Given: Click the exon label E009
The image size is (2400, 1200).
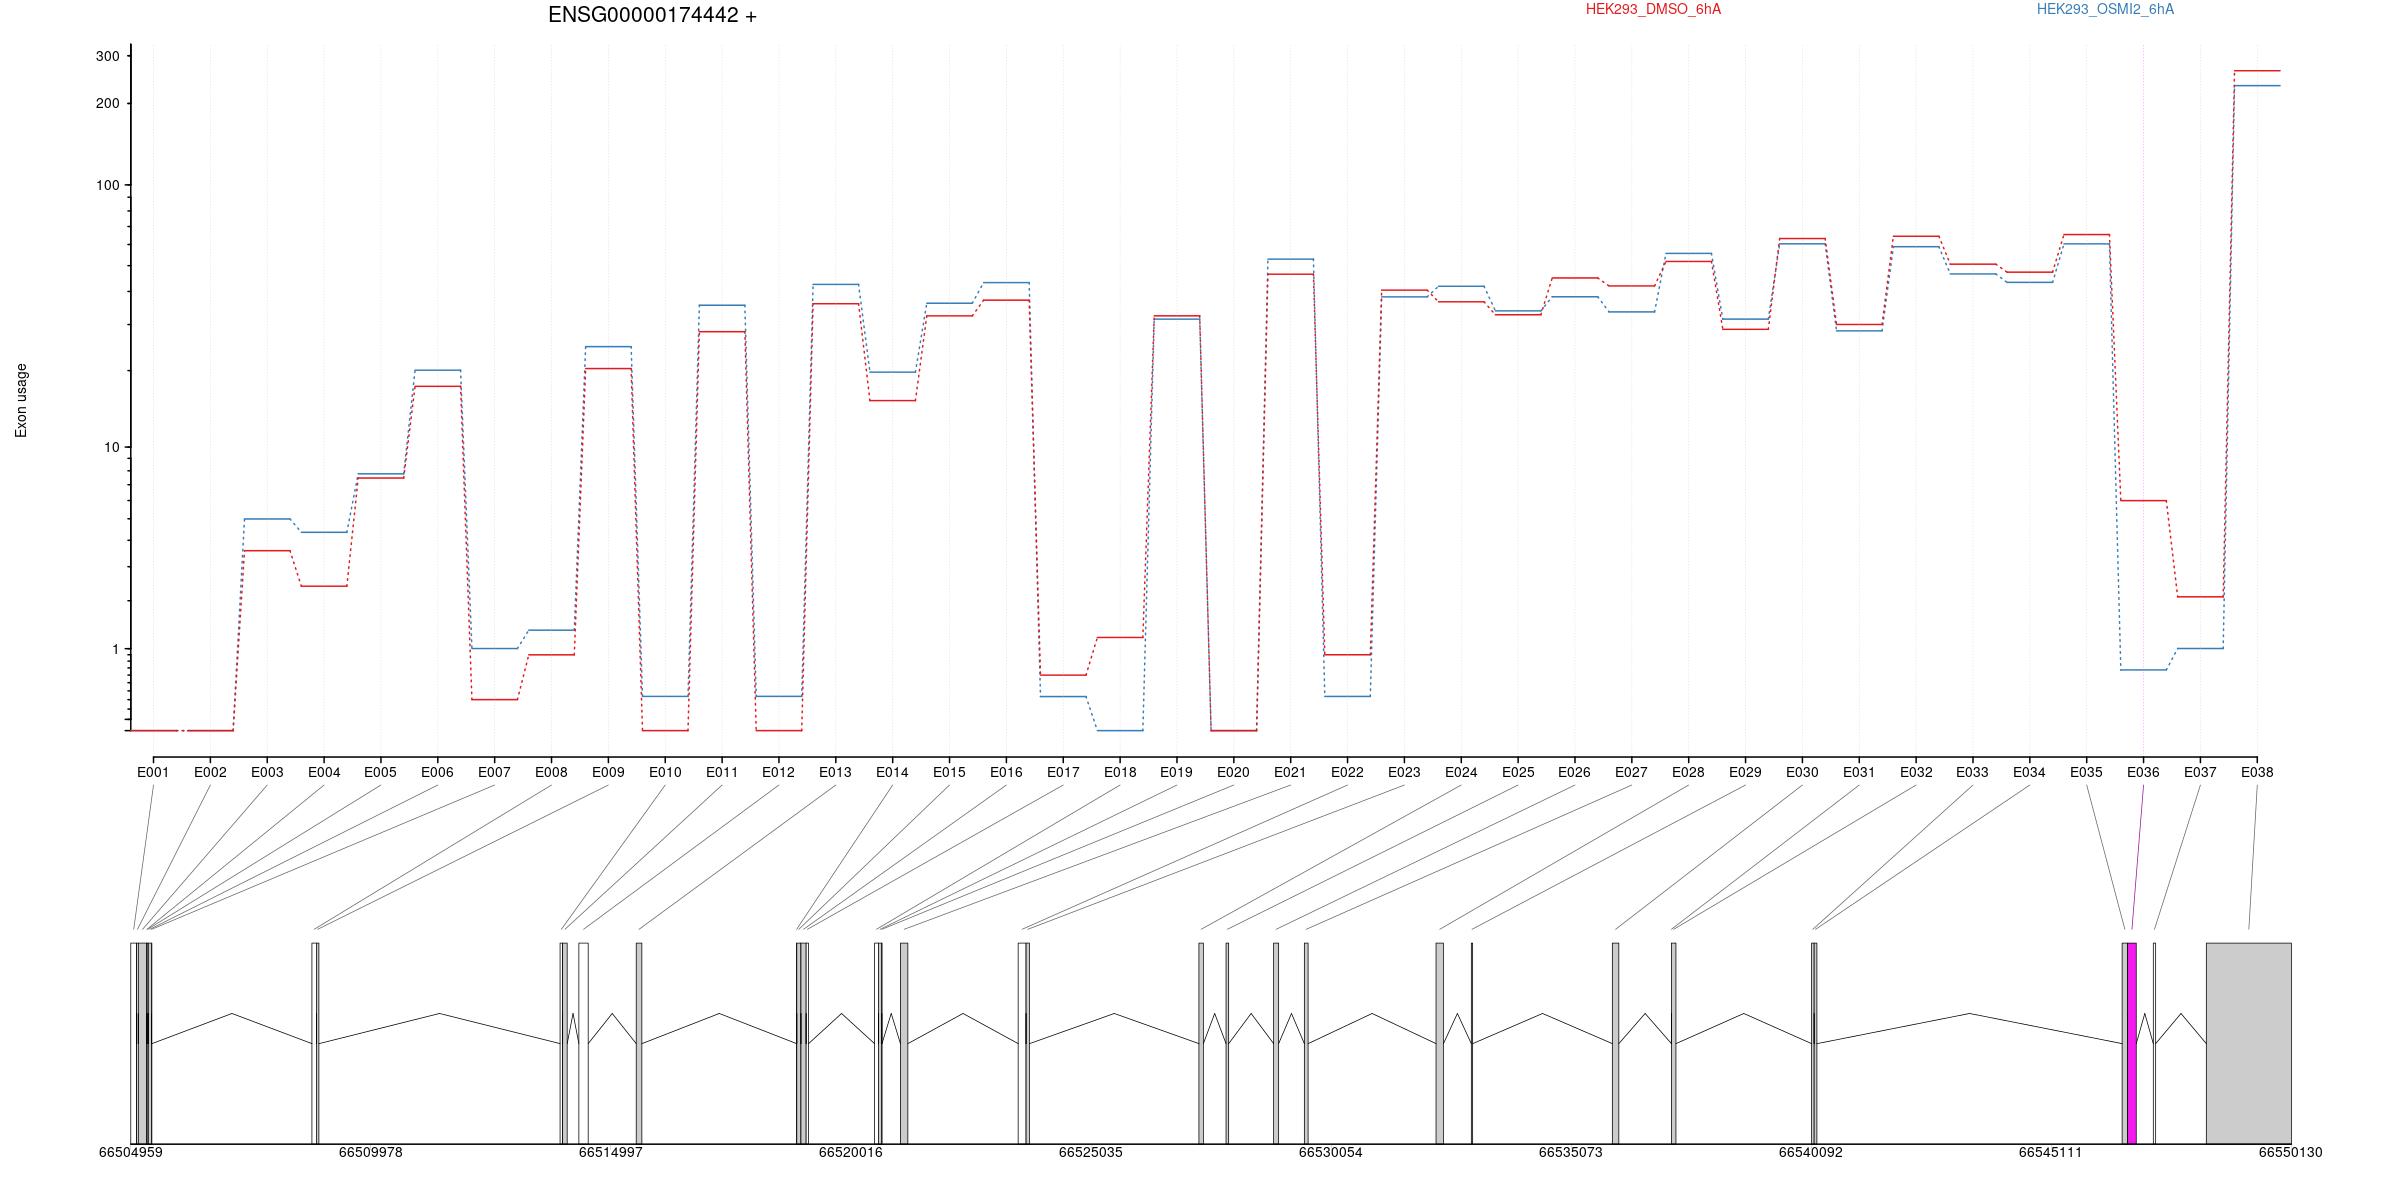Looking at the screenshot, I should [608, 772].
